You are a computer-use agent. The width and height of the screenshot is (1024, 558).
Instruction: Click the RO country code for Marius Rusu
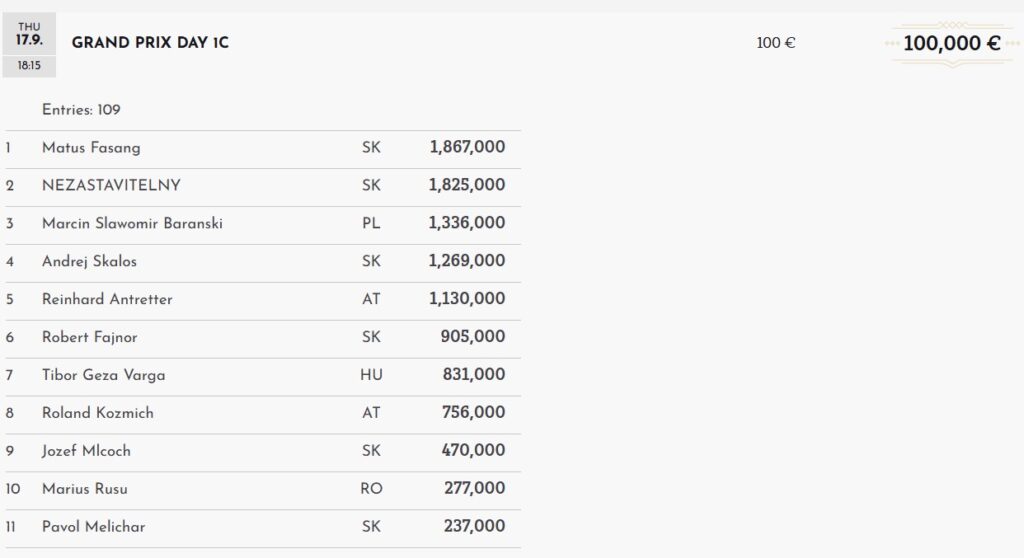pos(371,489)
